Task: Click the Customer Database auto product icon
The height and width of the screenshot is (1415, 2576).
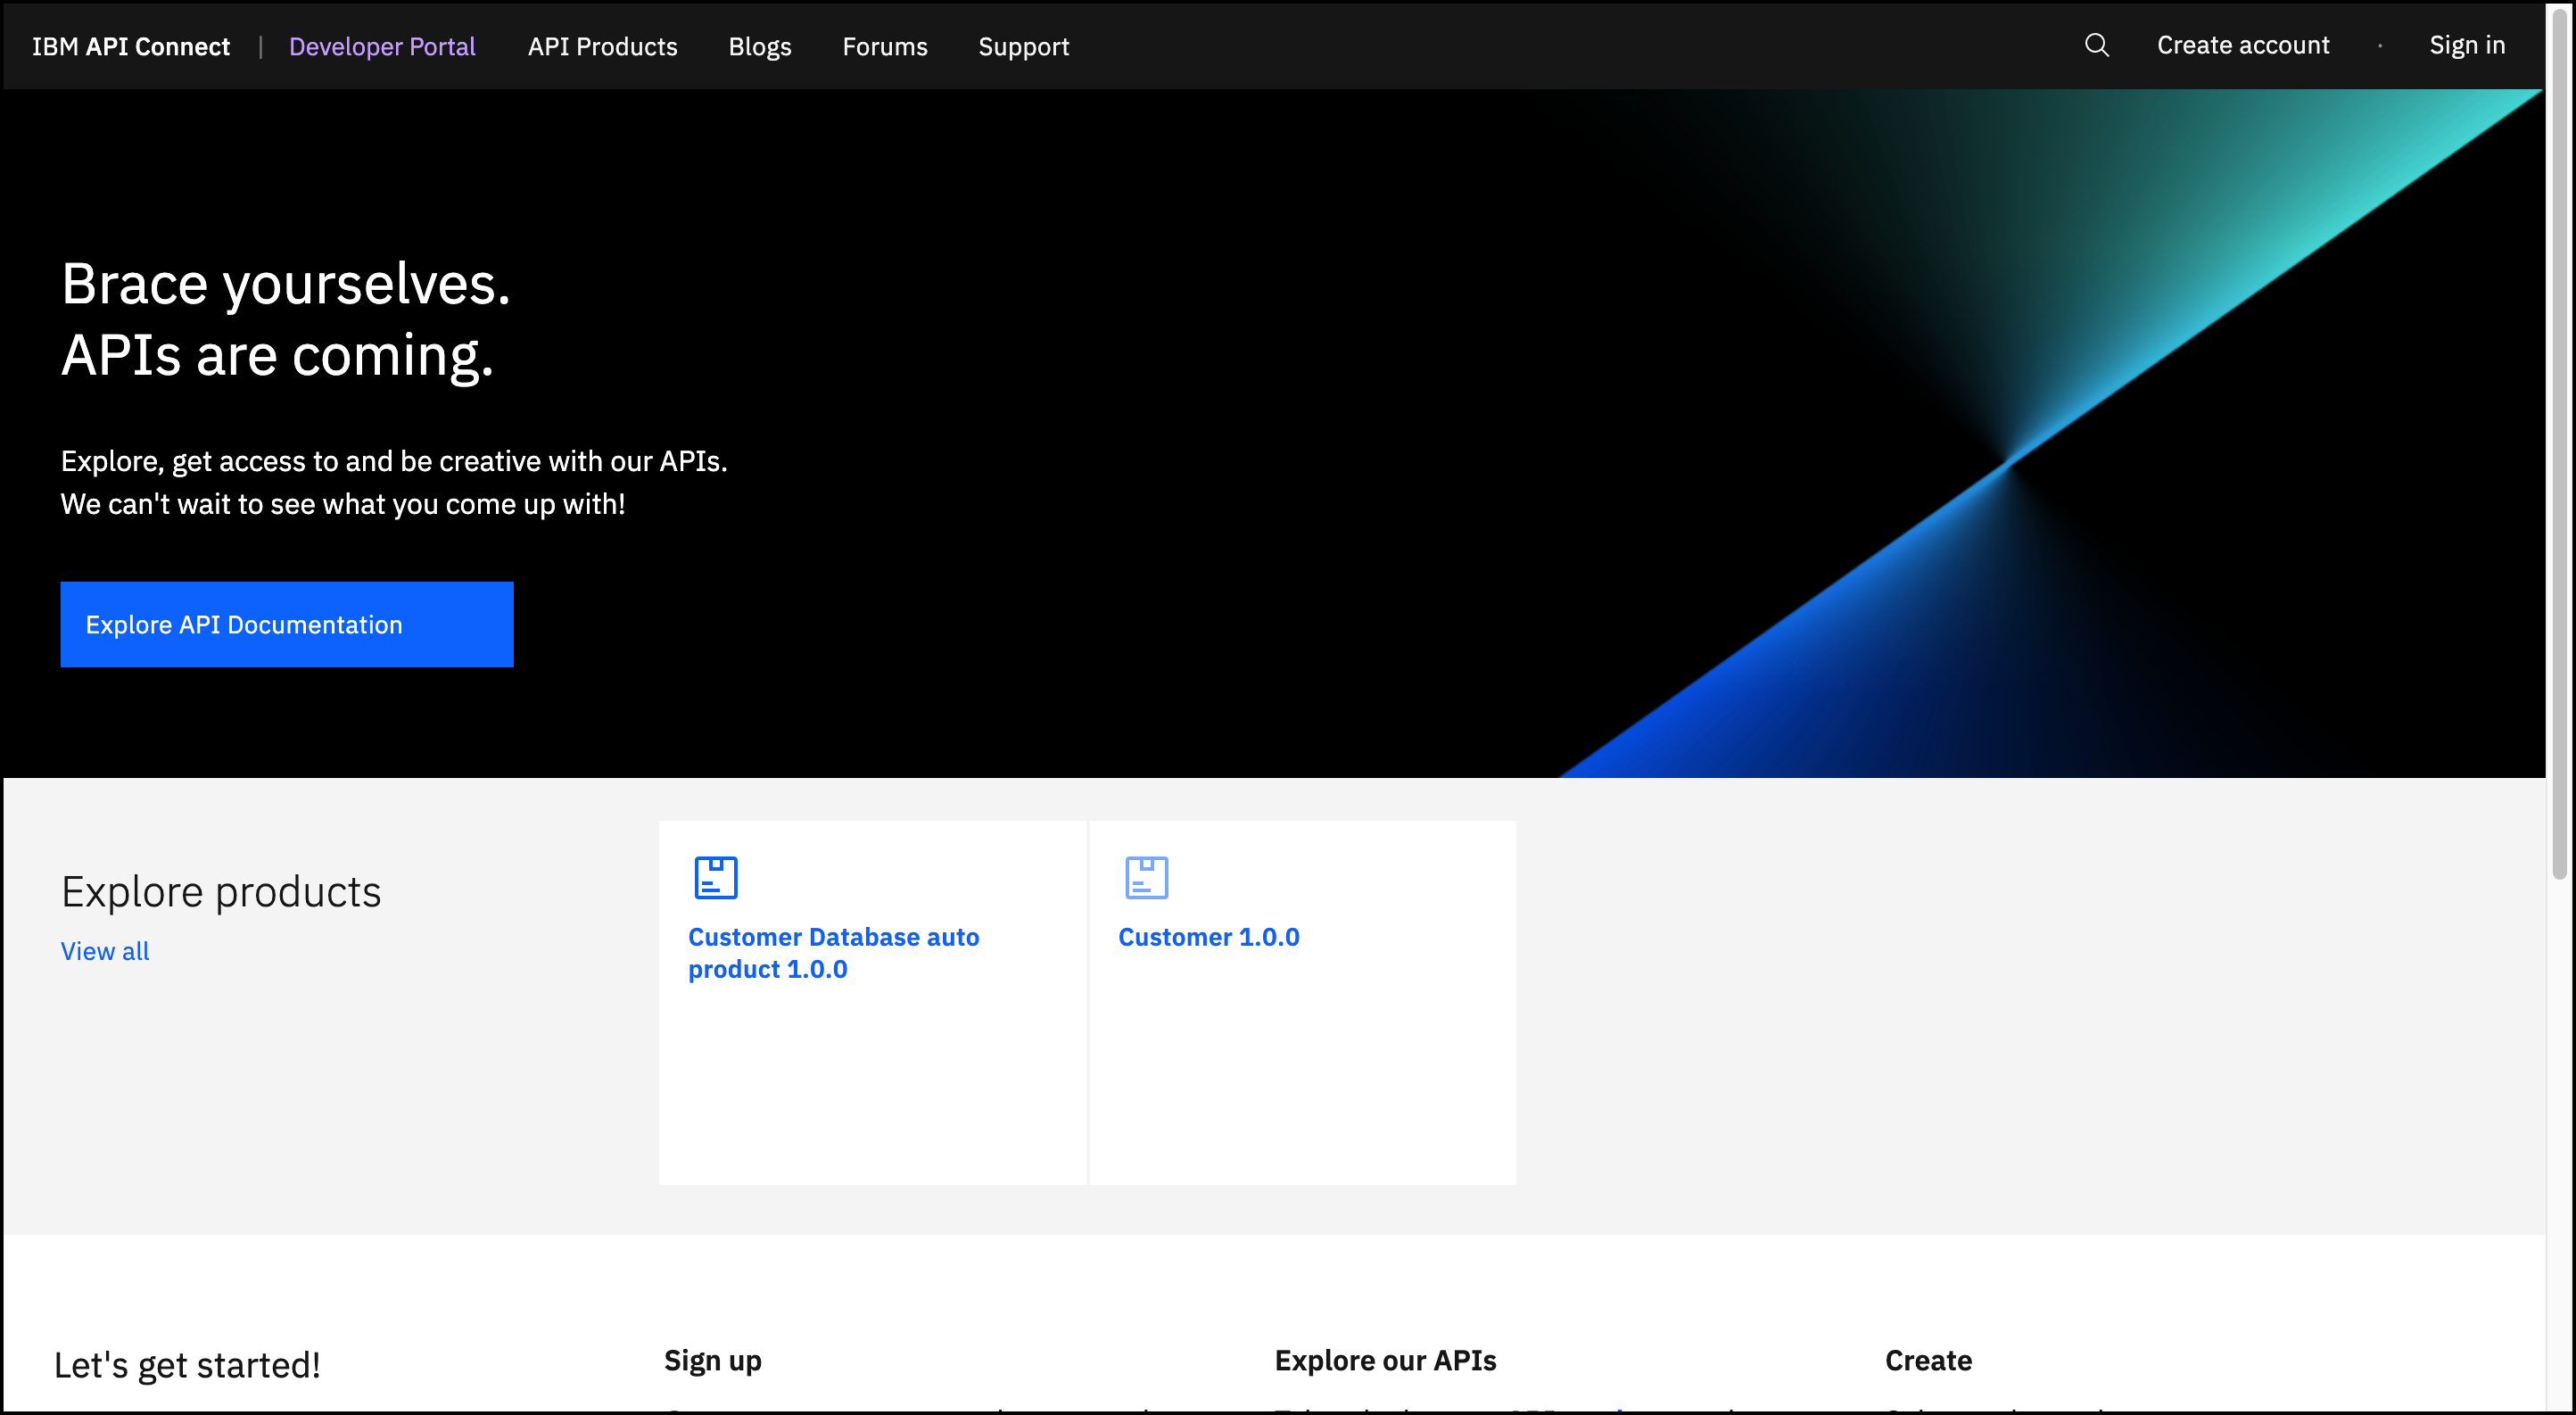Action: tap(716, 877)
